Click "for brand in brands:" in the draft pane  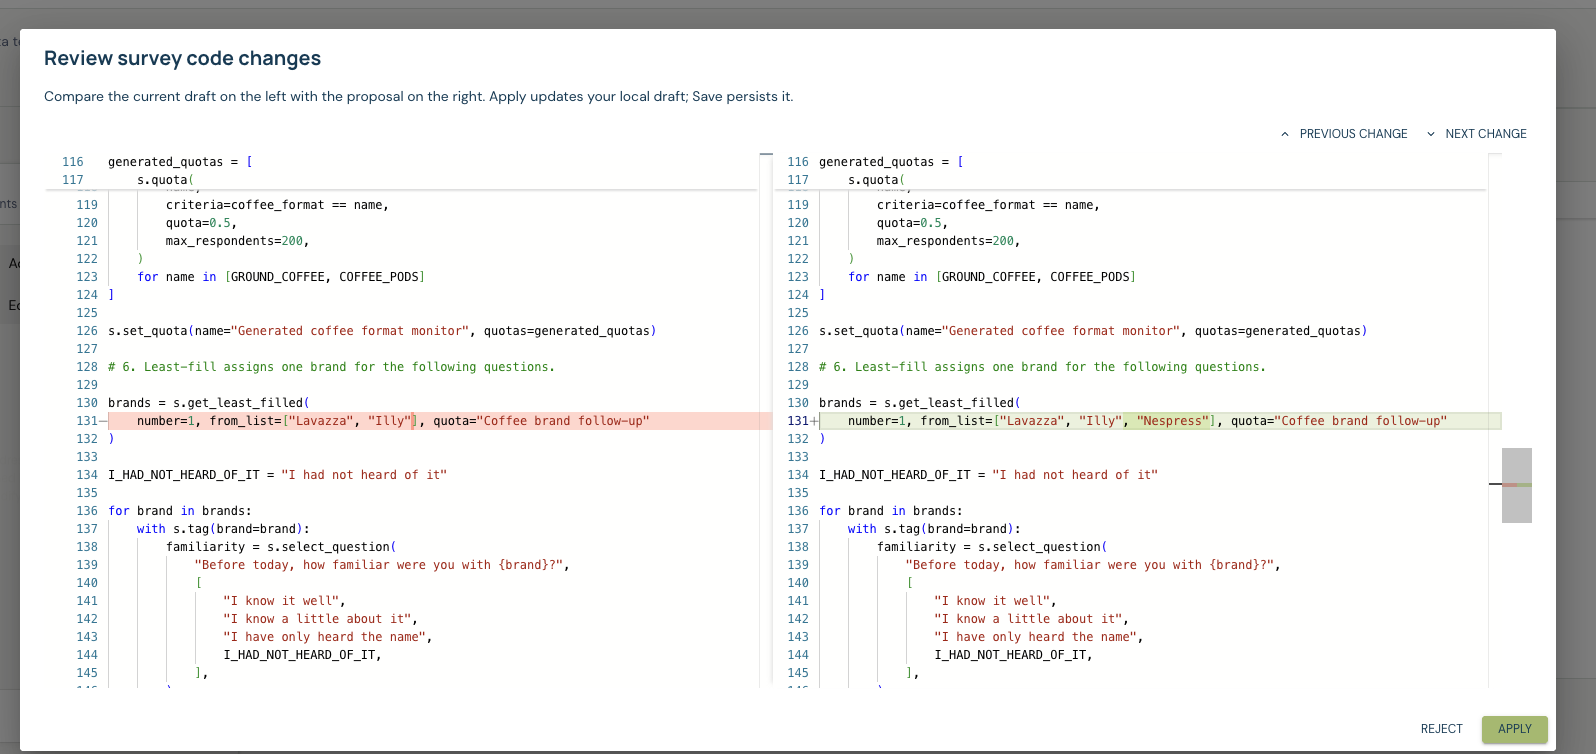(180, 511)
